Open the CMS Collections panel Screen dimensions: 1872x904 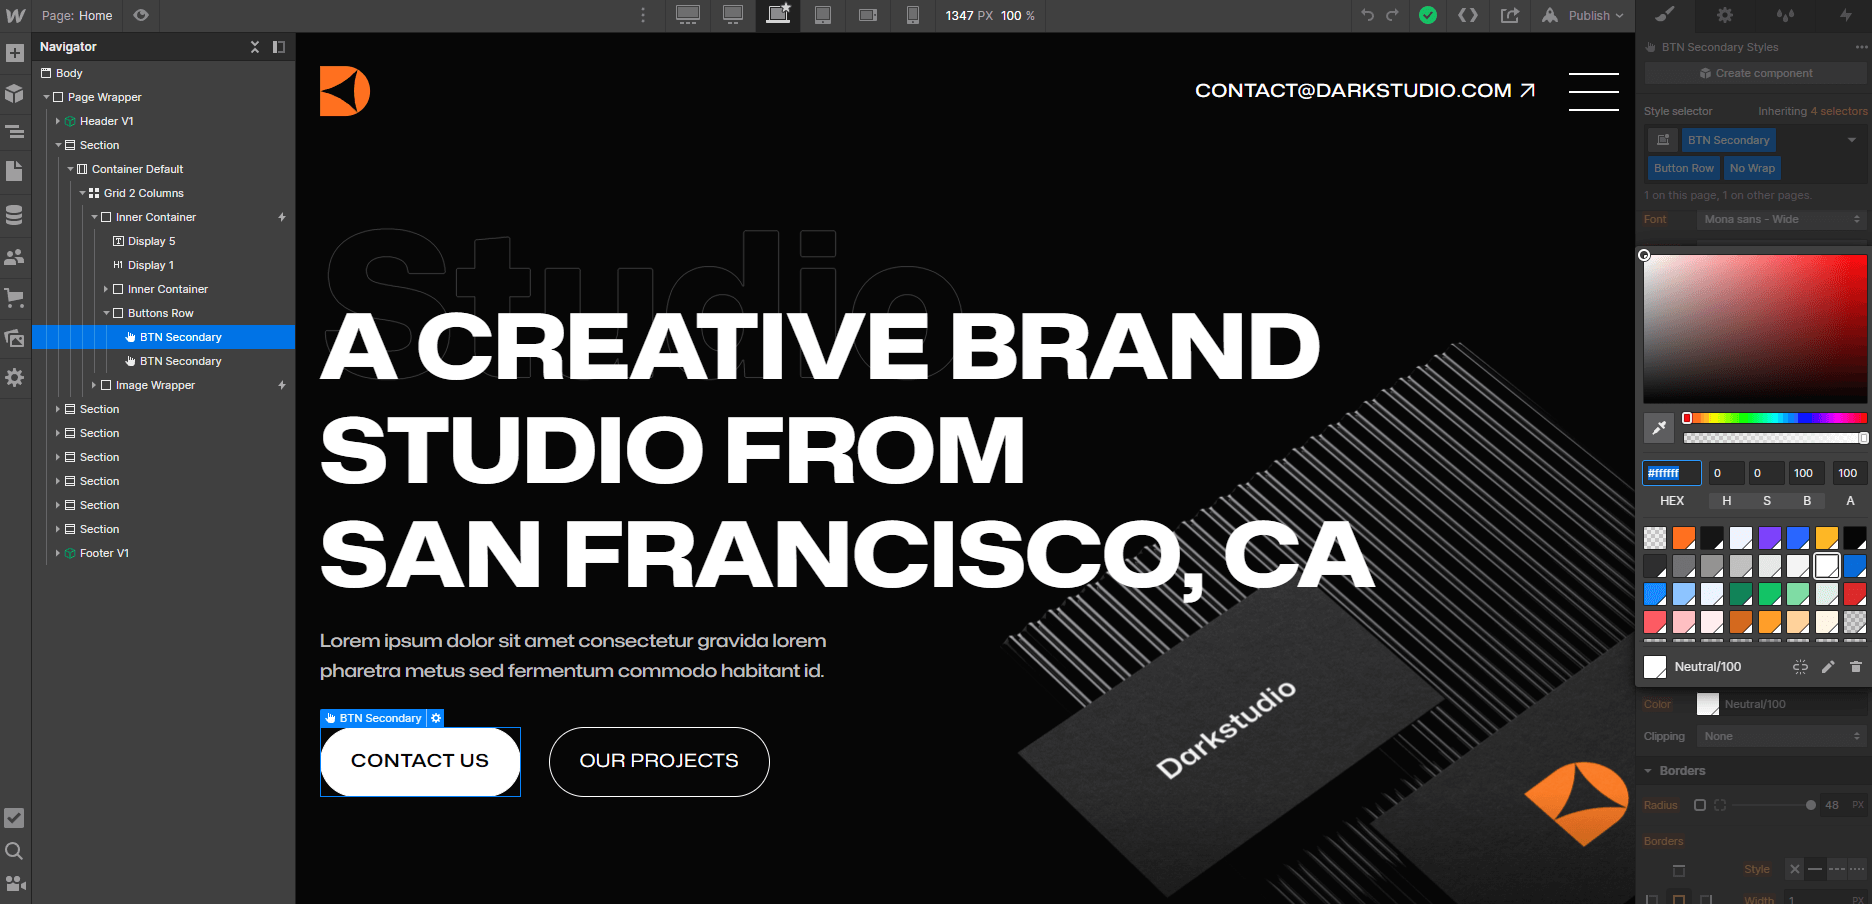click(x=15, y=214)
